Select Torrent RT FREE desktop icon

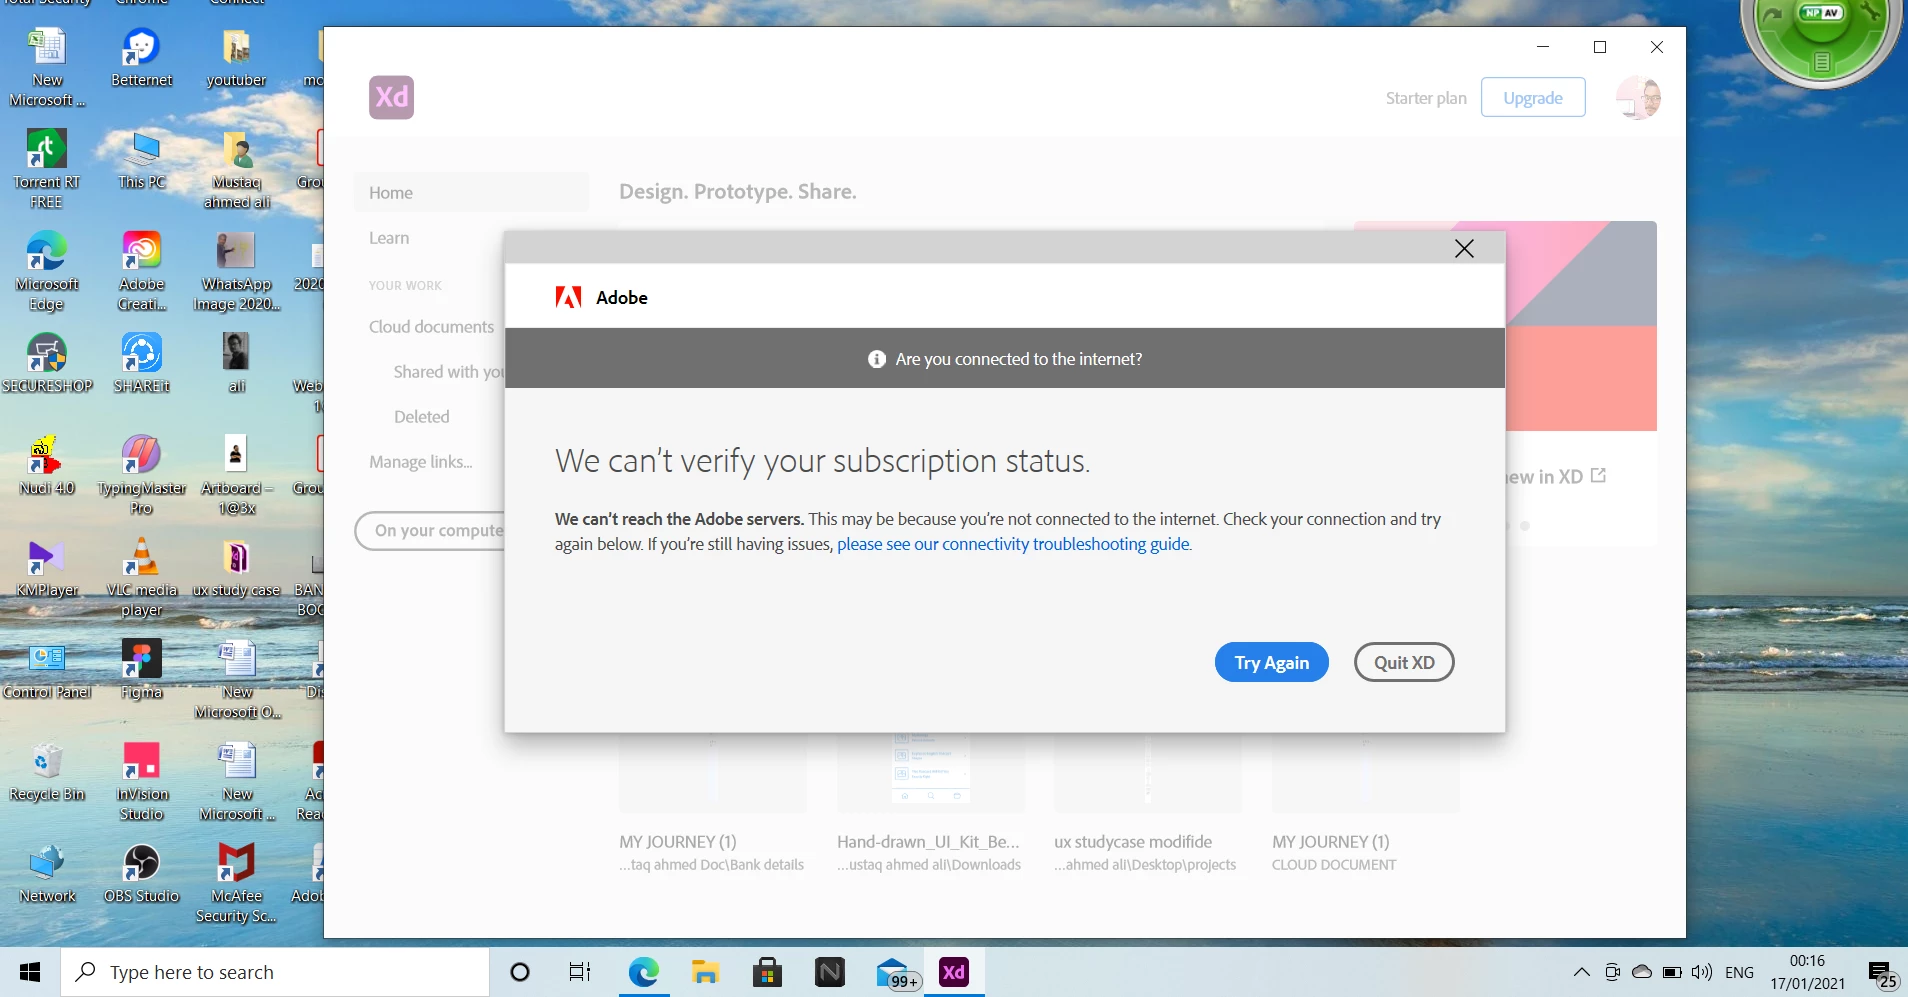(x=46, y=169)
